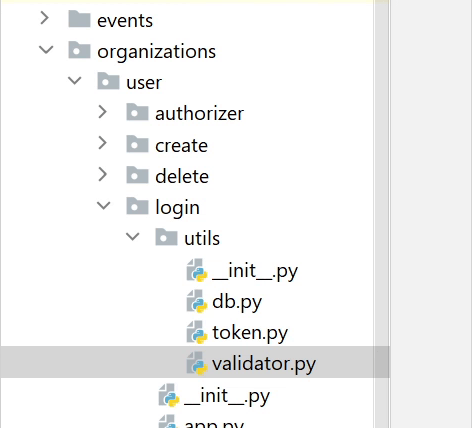Open __init__.py inside utils folder
This screenshot has width=473, height=428.
click(255, 271)
